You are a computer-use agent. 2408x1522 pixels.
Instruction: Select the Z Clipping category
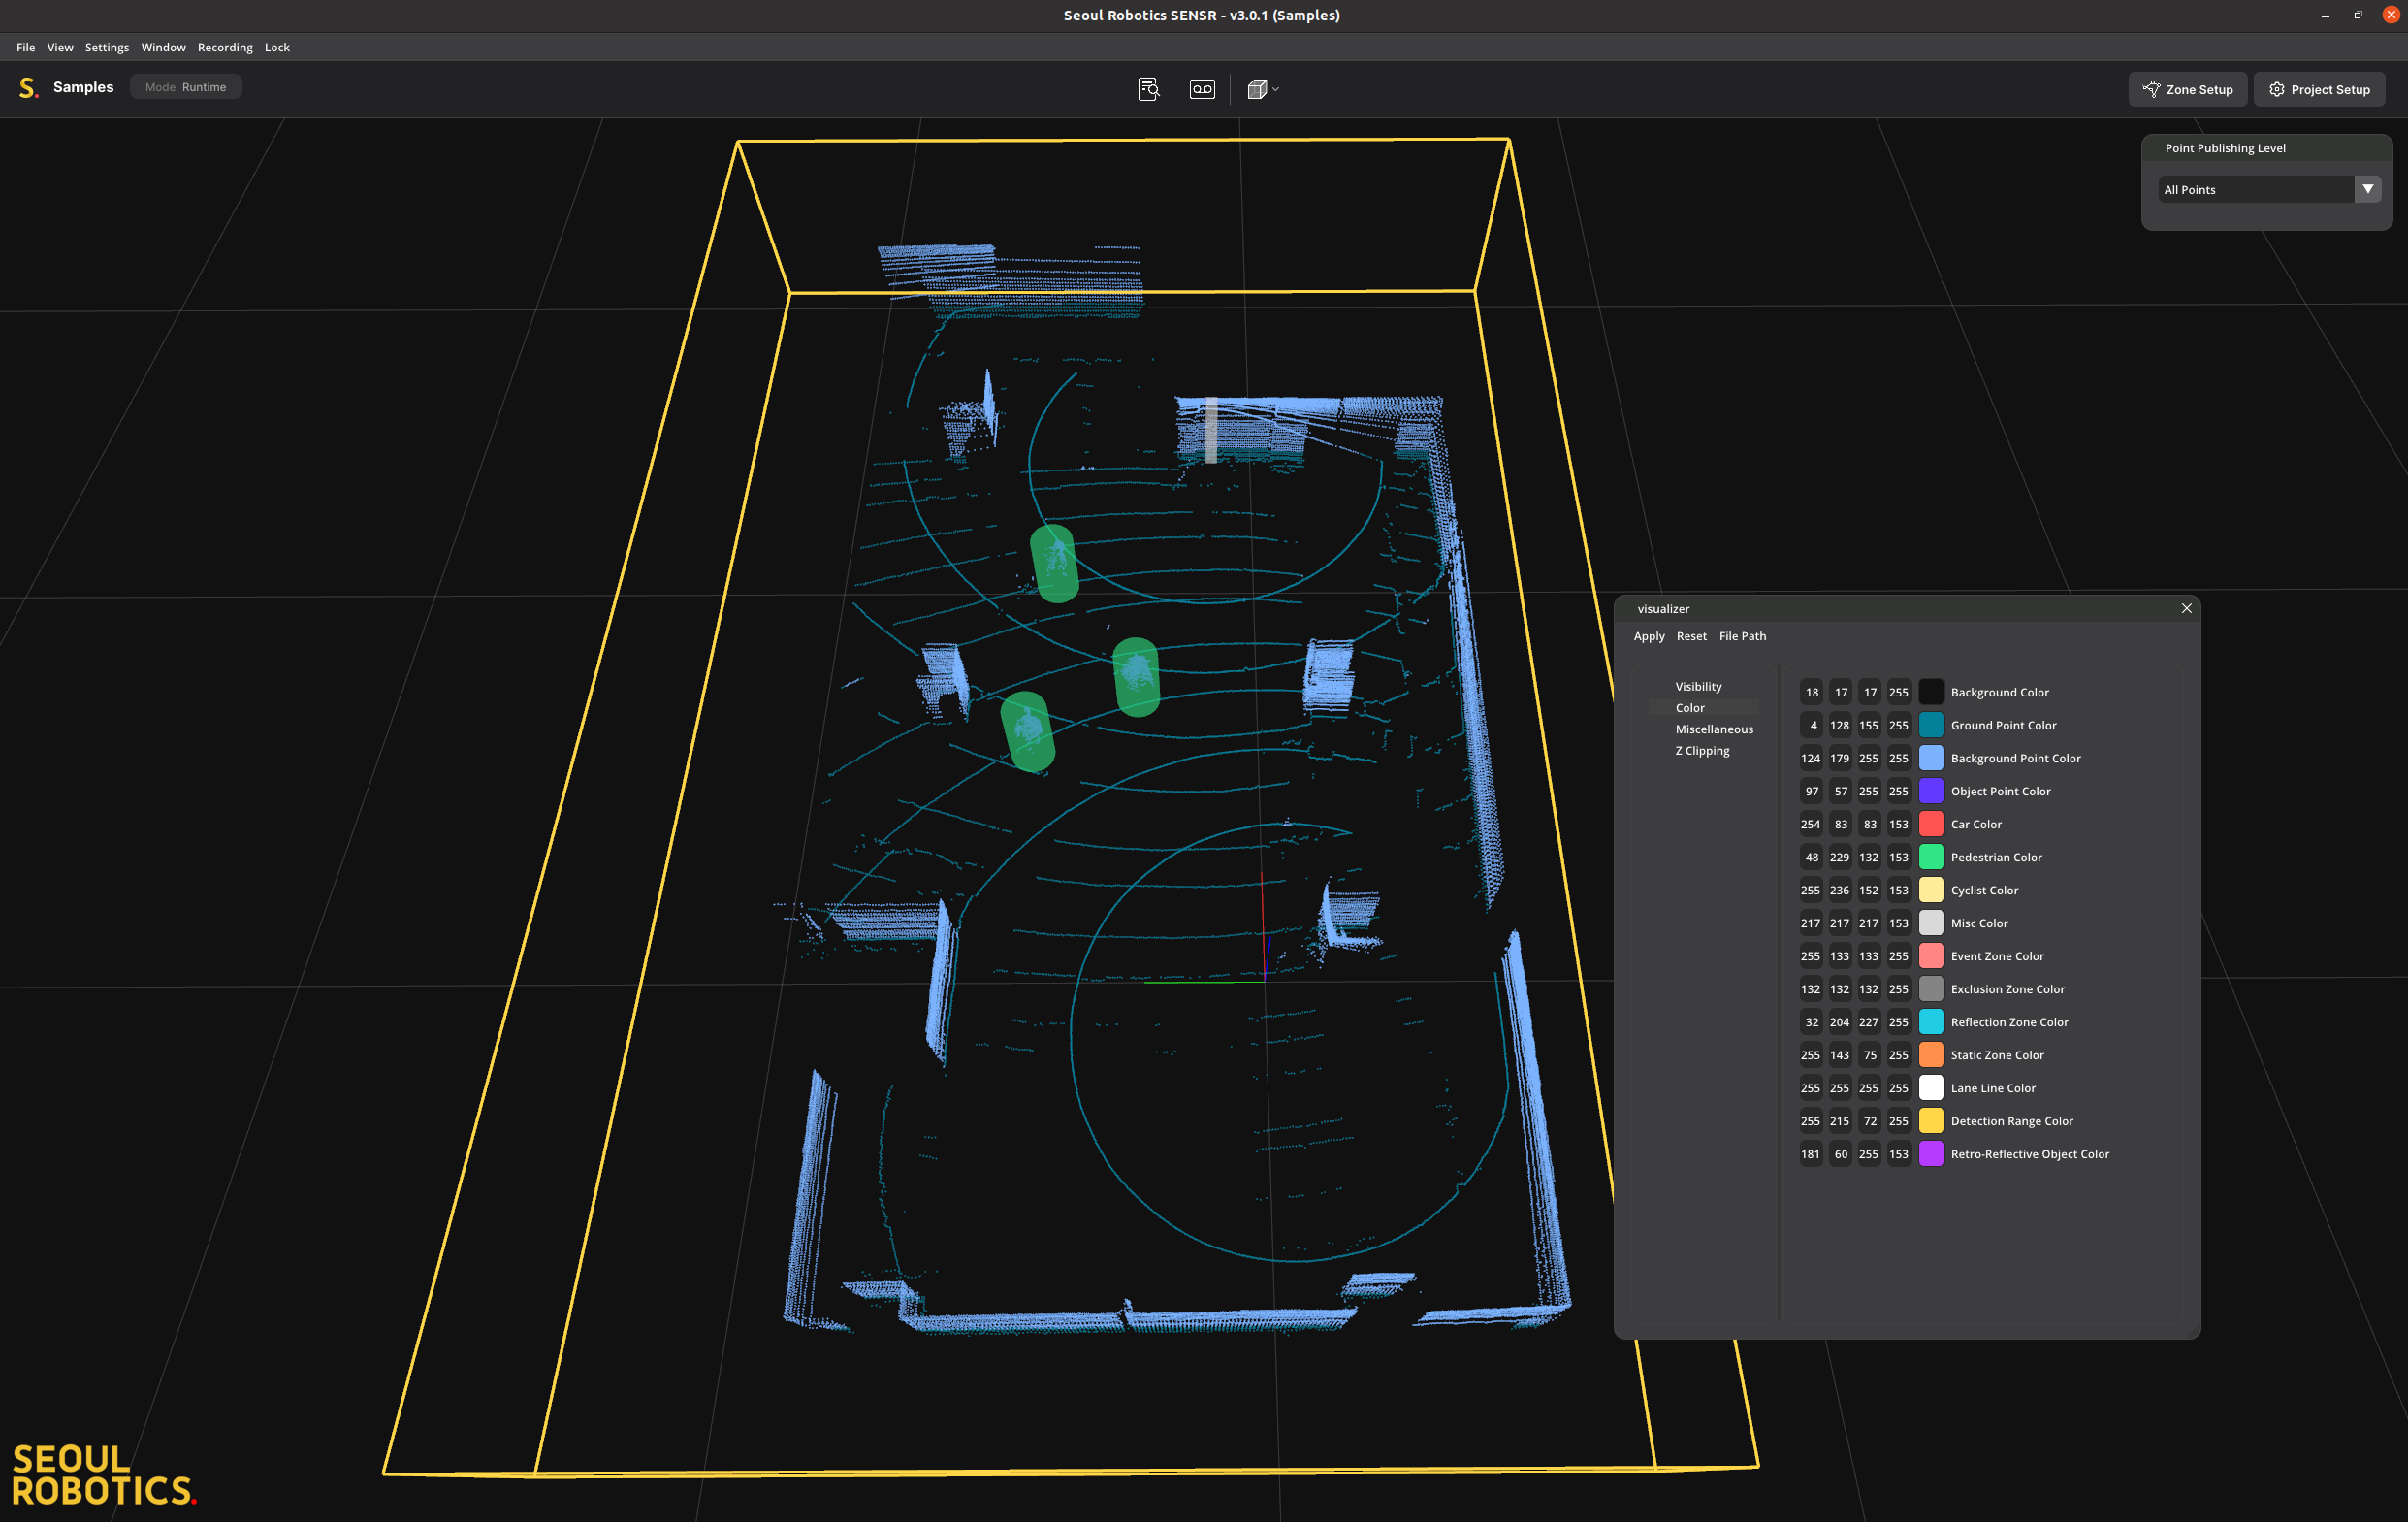1702,750
